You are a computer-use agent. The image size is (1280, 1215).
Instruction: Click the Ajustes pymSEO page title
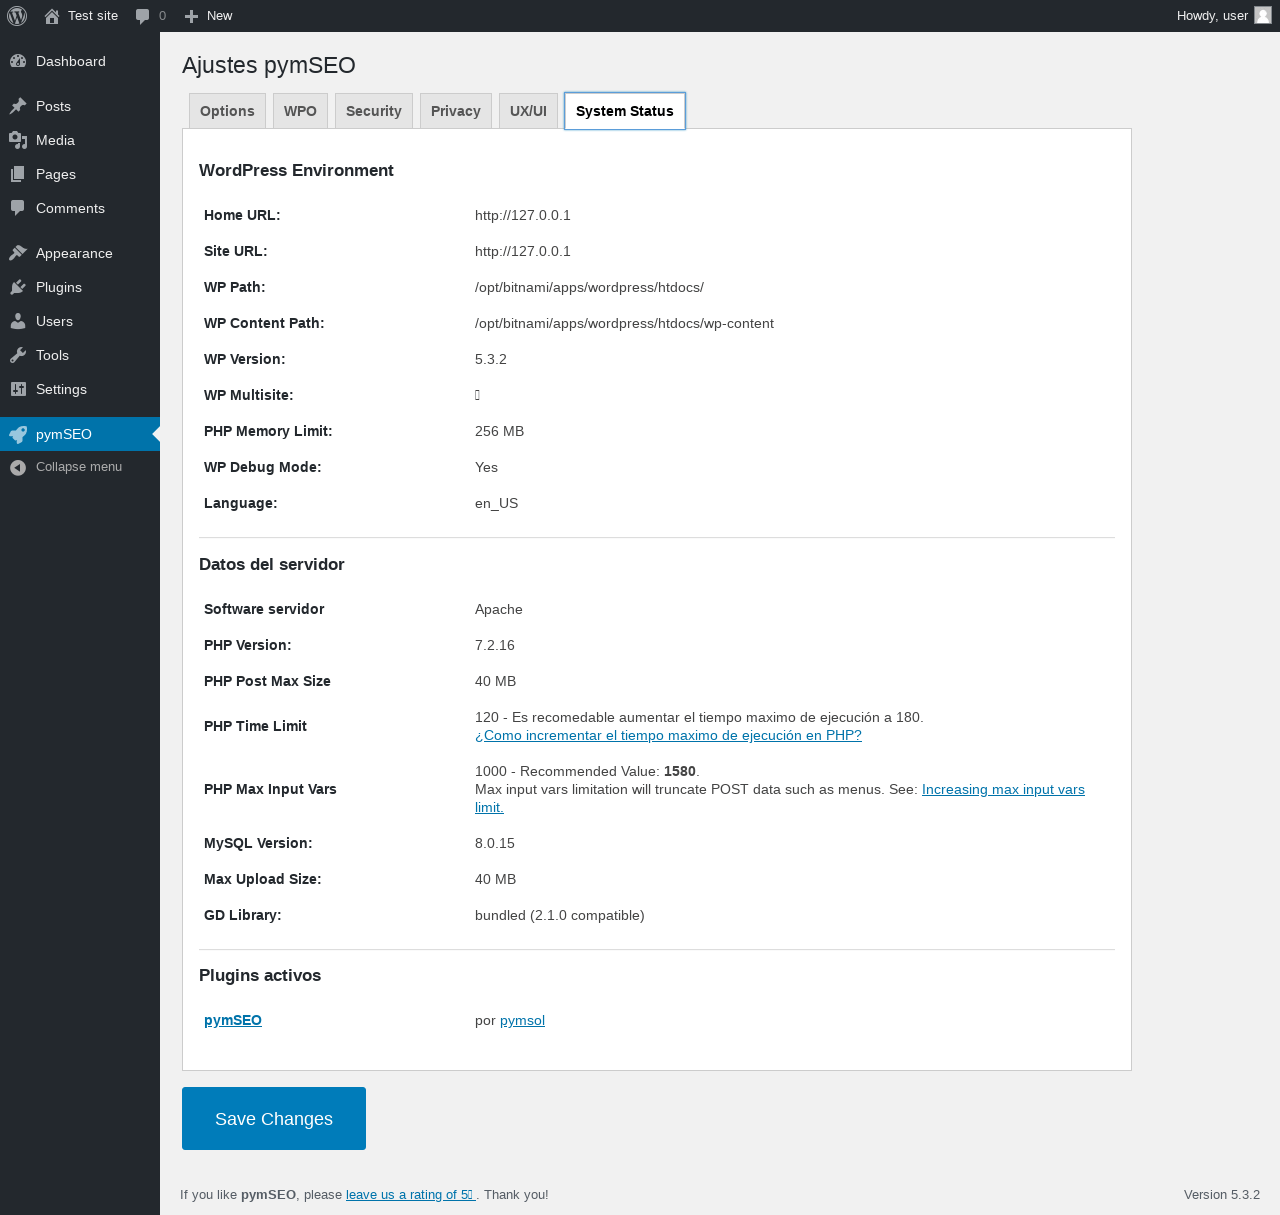click(269, 65)
